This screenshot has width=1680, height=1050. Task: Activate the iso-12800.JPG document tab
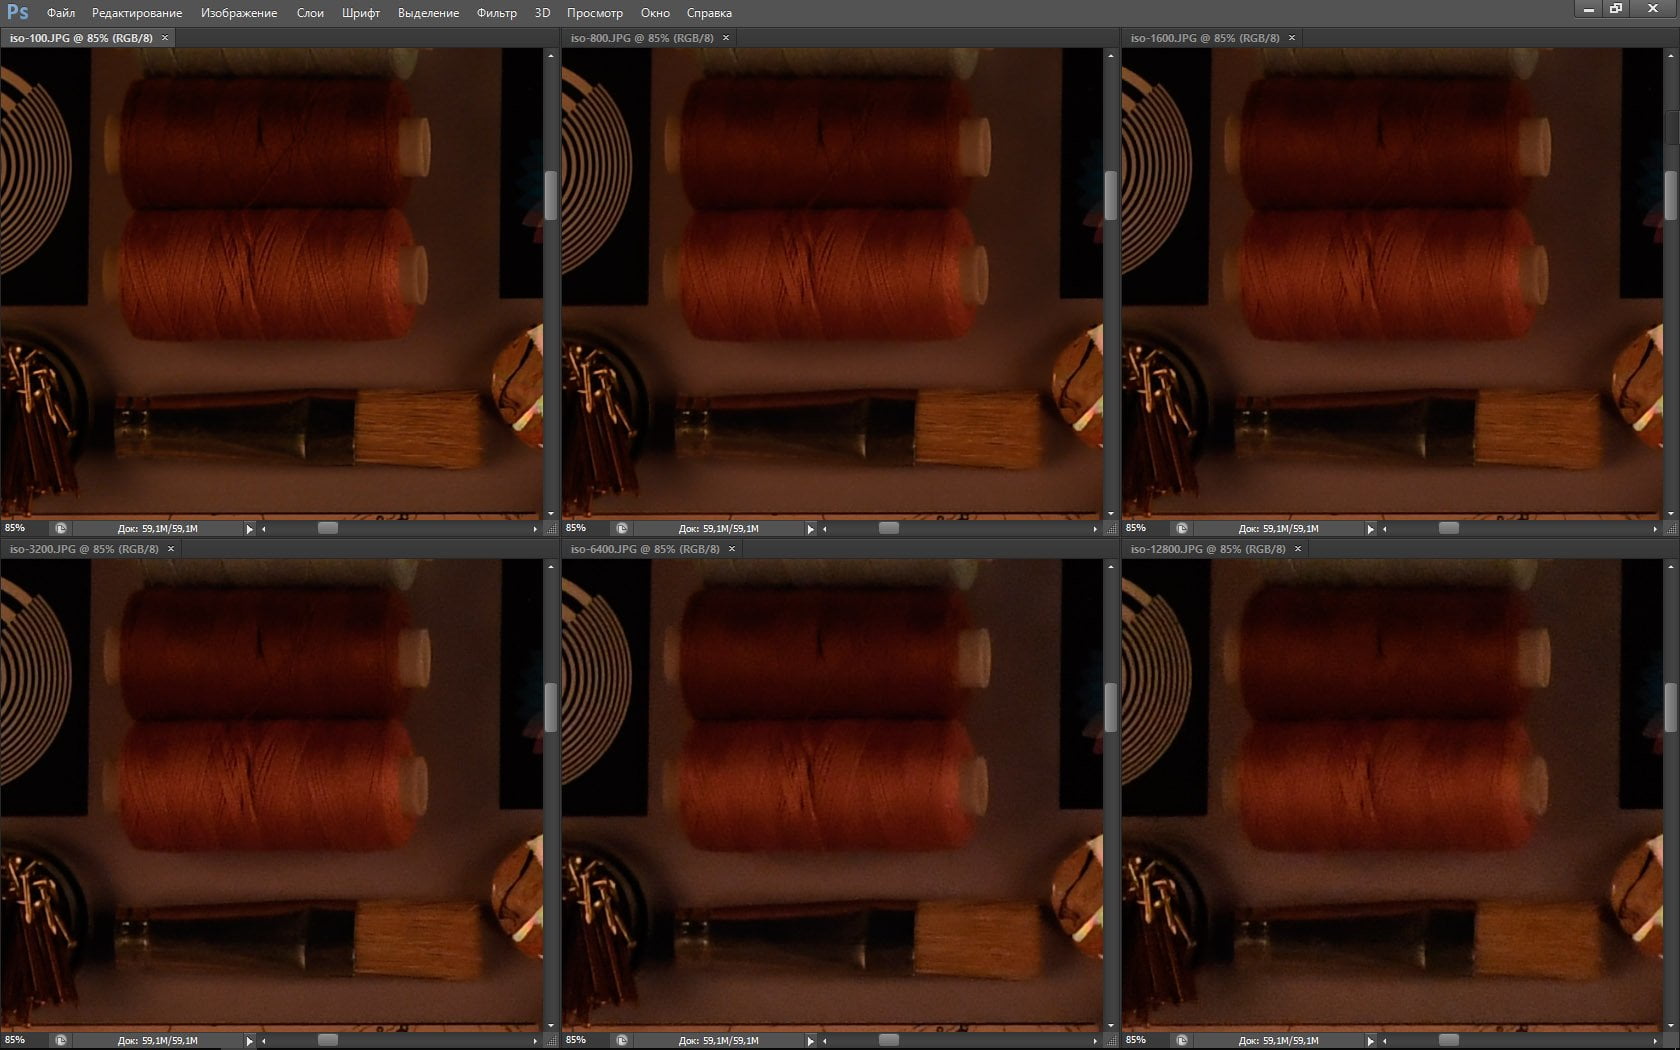pyautogui.click(x=1208, y=549)
